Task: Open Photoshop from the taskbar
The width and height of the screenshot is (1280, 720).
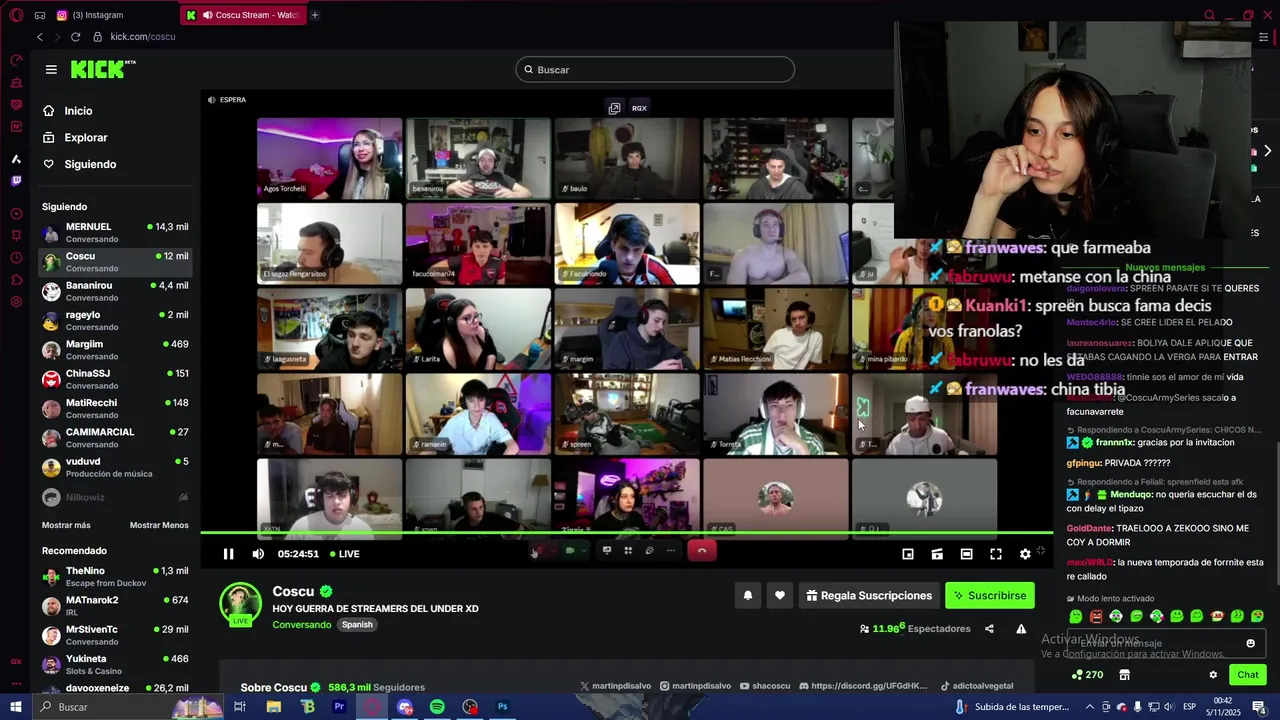Action: point(503,707)
